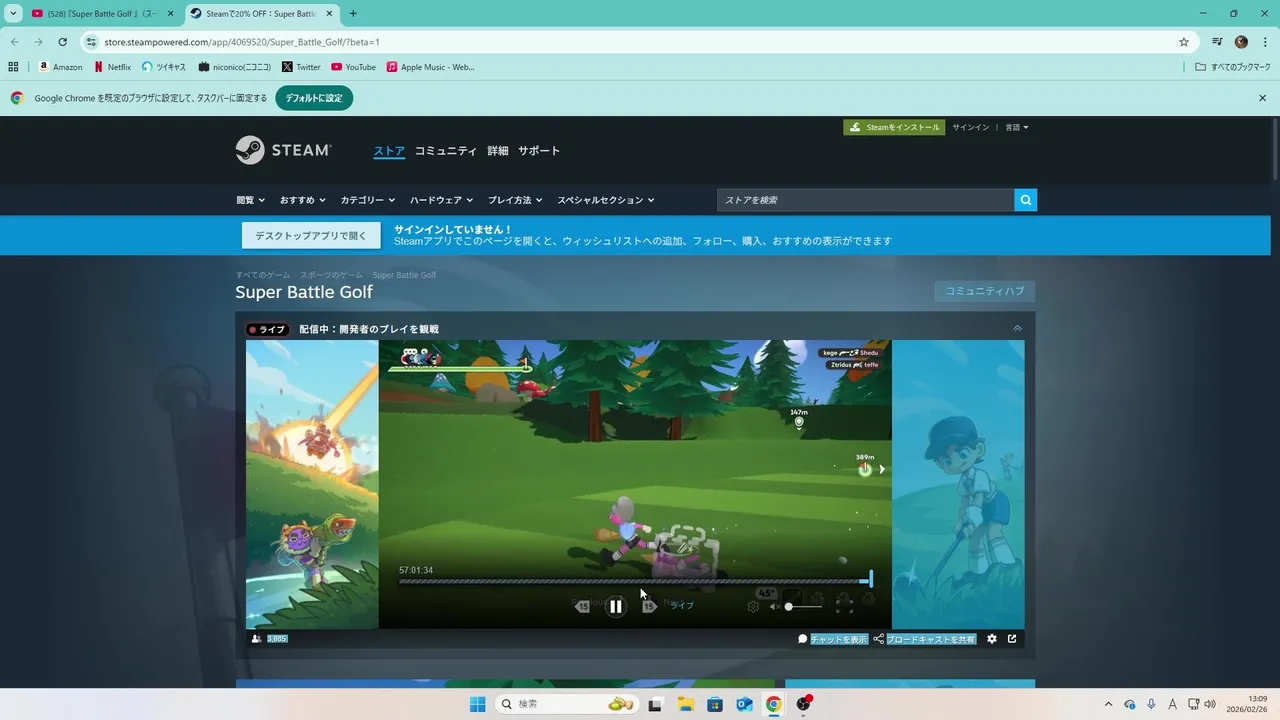Click the Chrome back arrow
This screenshot has height=720, width=1280.
[x=14, y=42]
